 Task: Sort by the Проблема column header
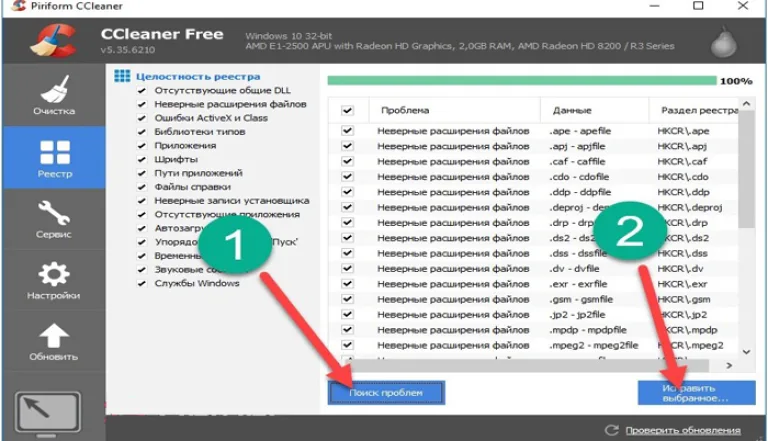pos(454,110)
